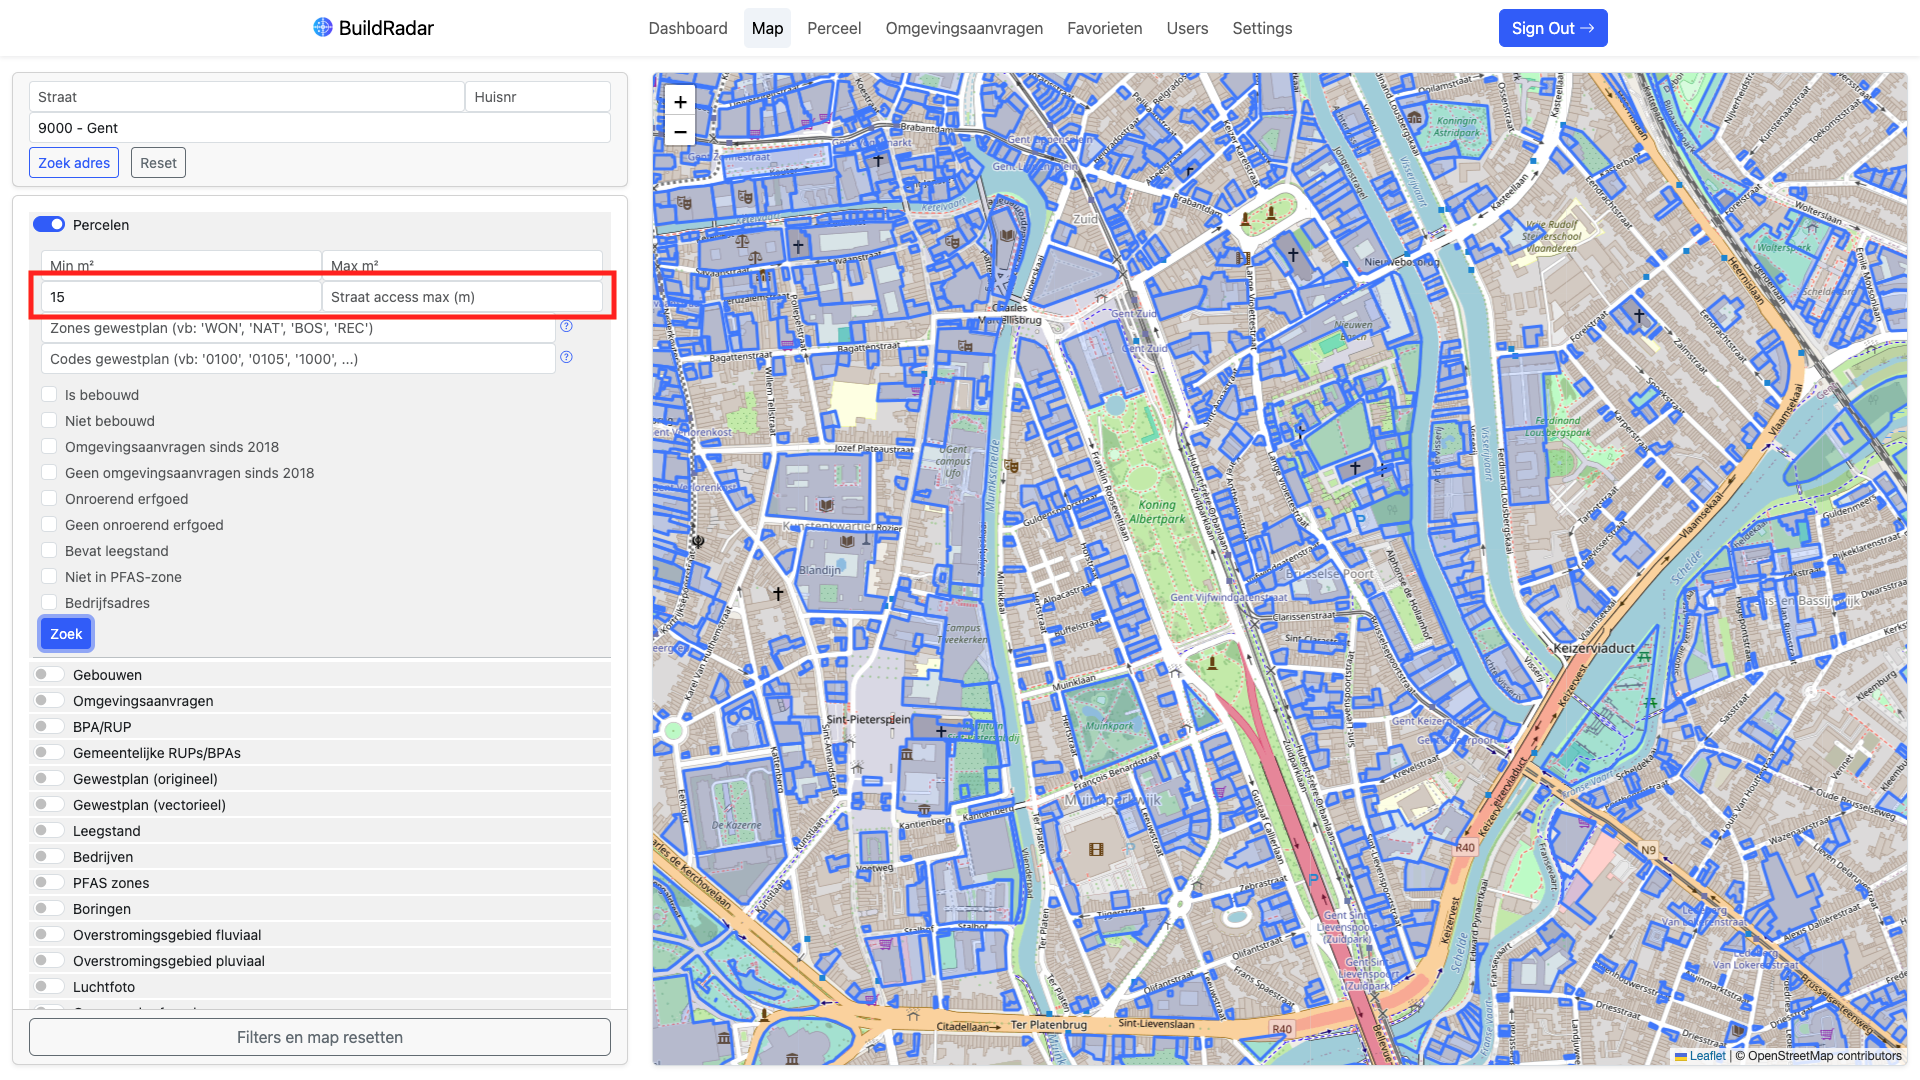The height and width of the screenshot is (1080, 1920).
Task: Turn on the Luchtfoto layer
Action: click(49, 986)
